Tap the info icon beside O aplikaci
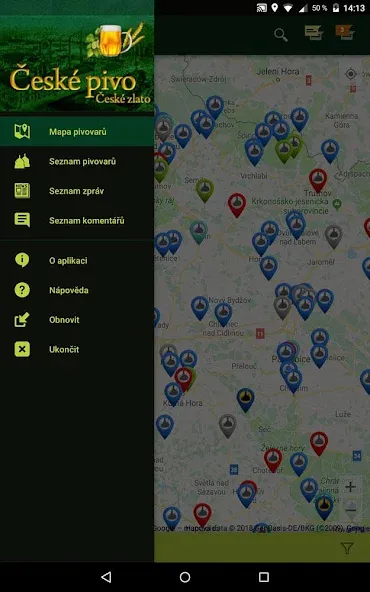 coord(22,260)
